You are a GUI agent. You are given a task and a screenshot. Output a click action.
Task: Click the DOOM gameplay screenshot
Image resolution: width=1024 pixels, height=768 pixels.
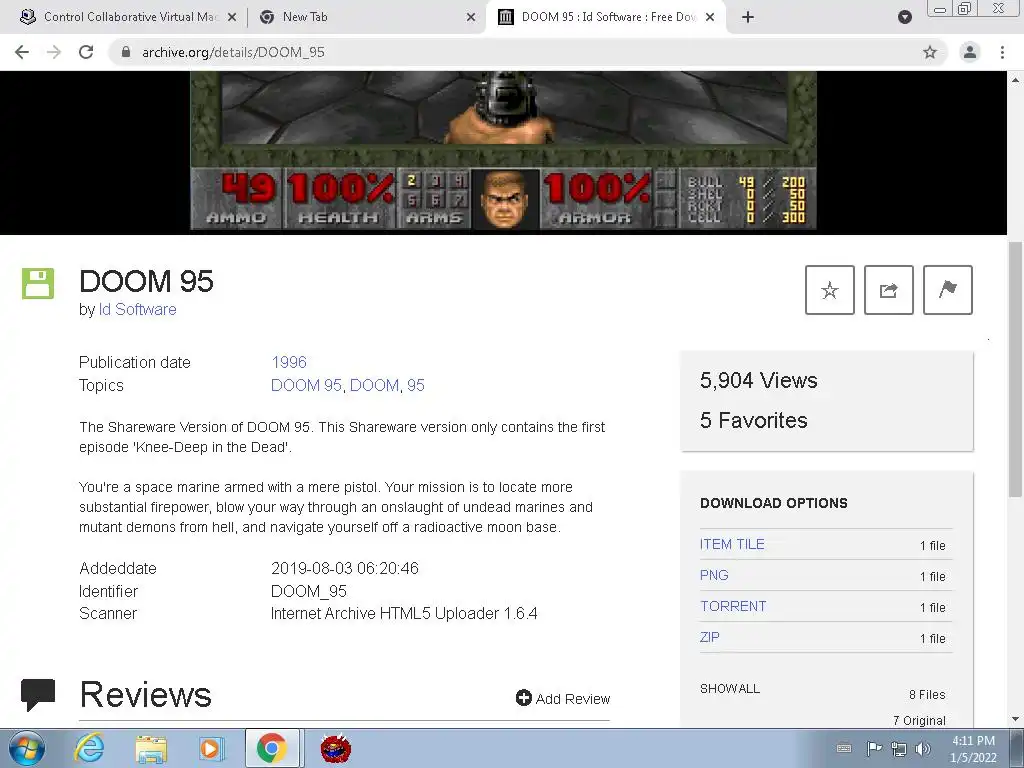(503, 152)
